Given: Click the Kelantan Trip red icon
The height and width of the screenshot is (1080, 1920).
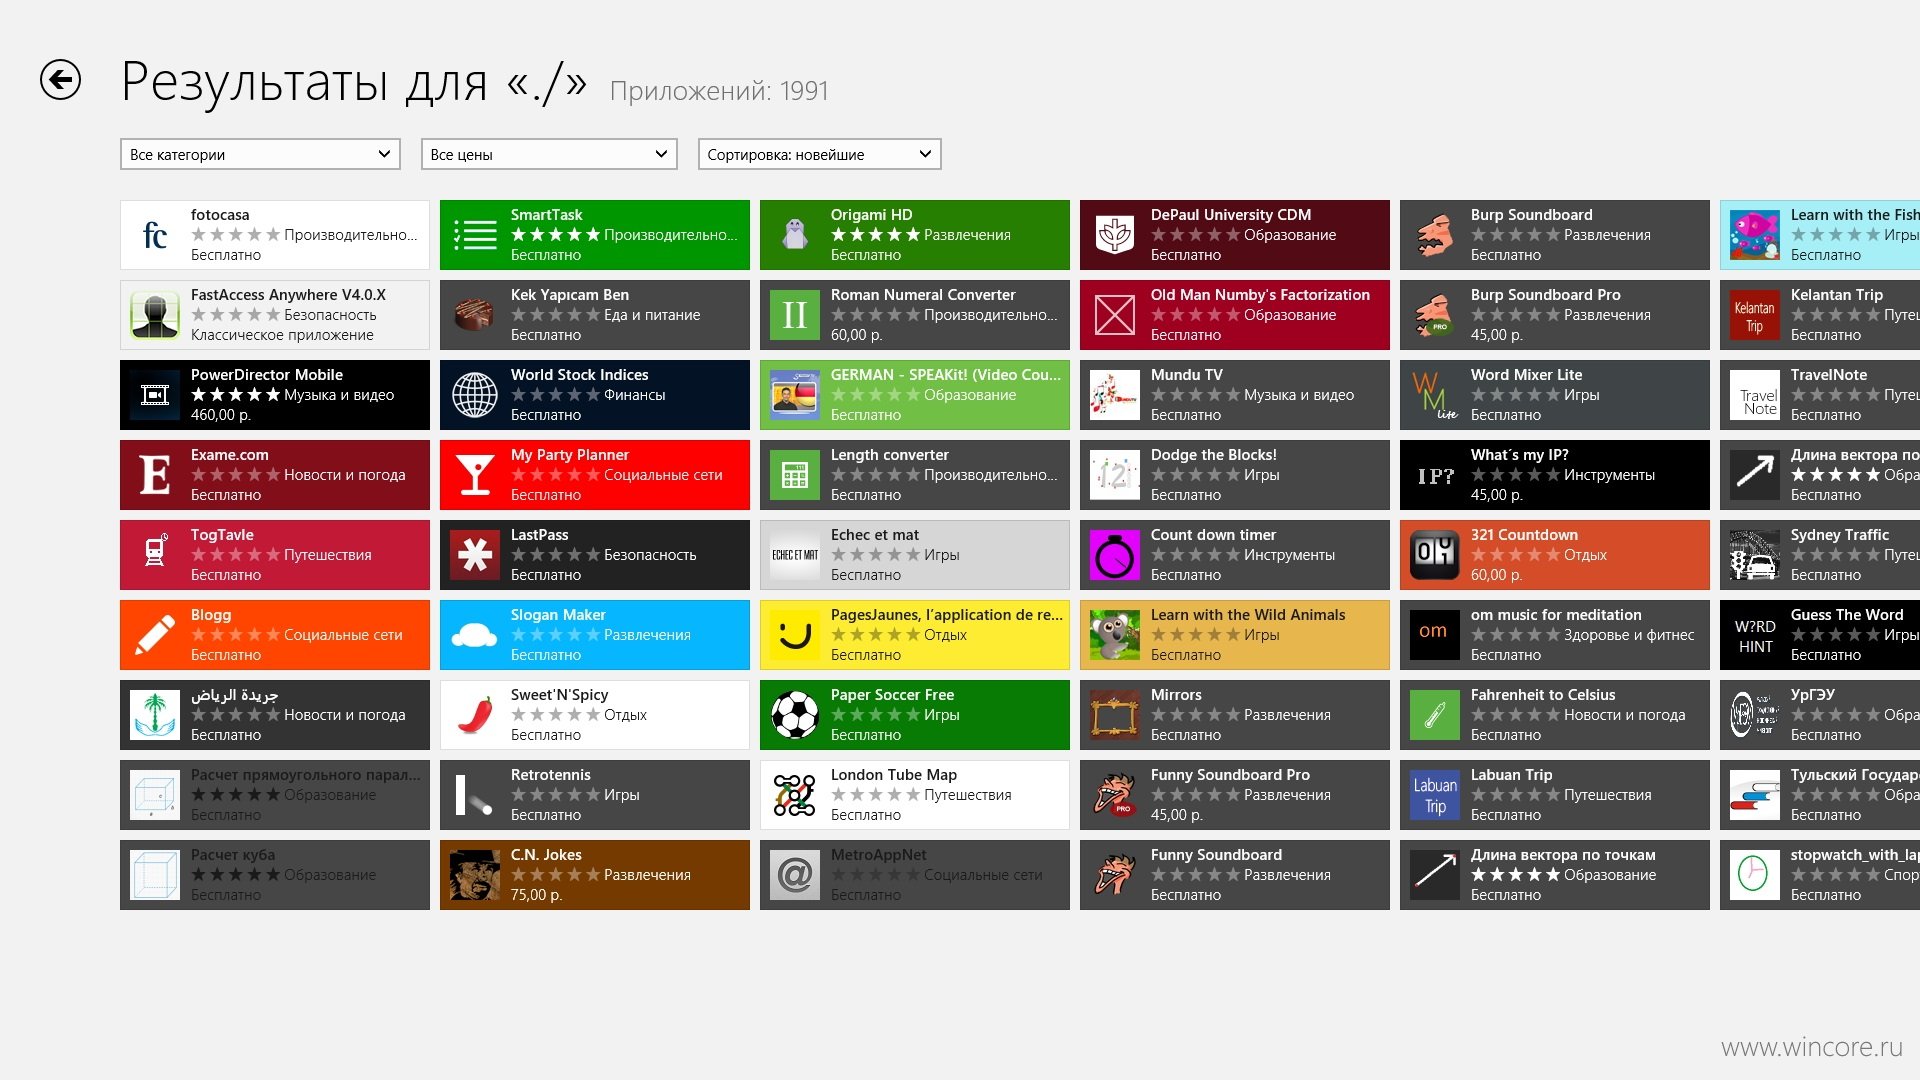Looking at the screenshot, I should point(1755,315).
